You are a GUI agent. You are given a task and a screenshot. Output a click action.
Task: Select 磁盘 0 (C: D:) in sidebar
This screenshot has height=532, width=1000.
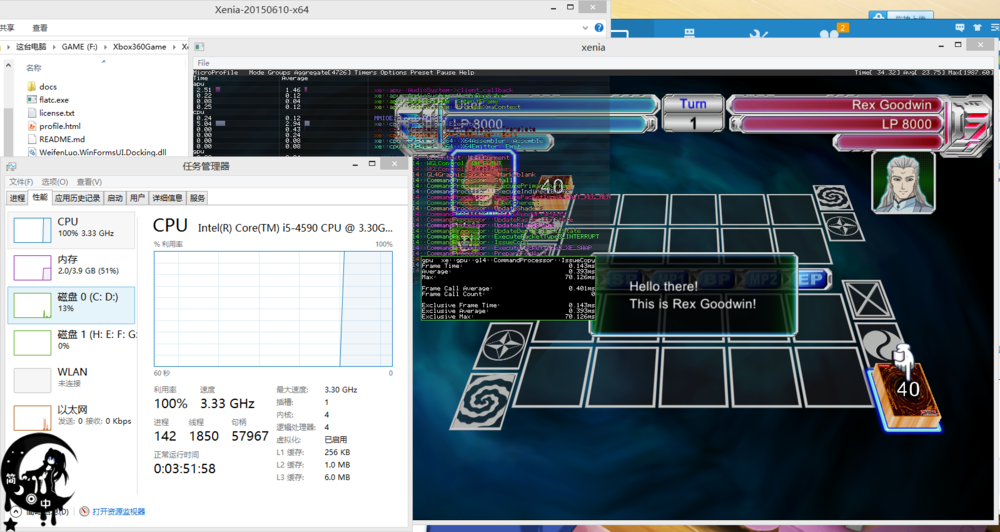point(71,305)
